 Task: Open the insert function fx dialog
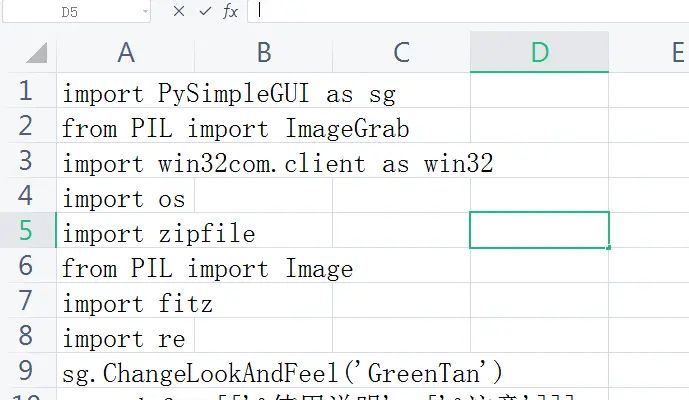click(230, 11)
